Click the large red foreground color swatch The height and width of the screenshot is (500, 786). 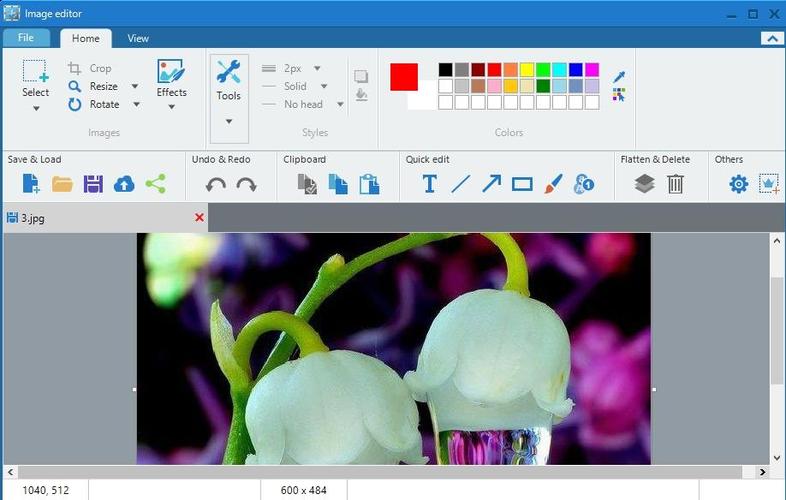(x=404, y=77)
